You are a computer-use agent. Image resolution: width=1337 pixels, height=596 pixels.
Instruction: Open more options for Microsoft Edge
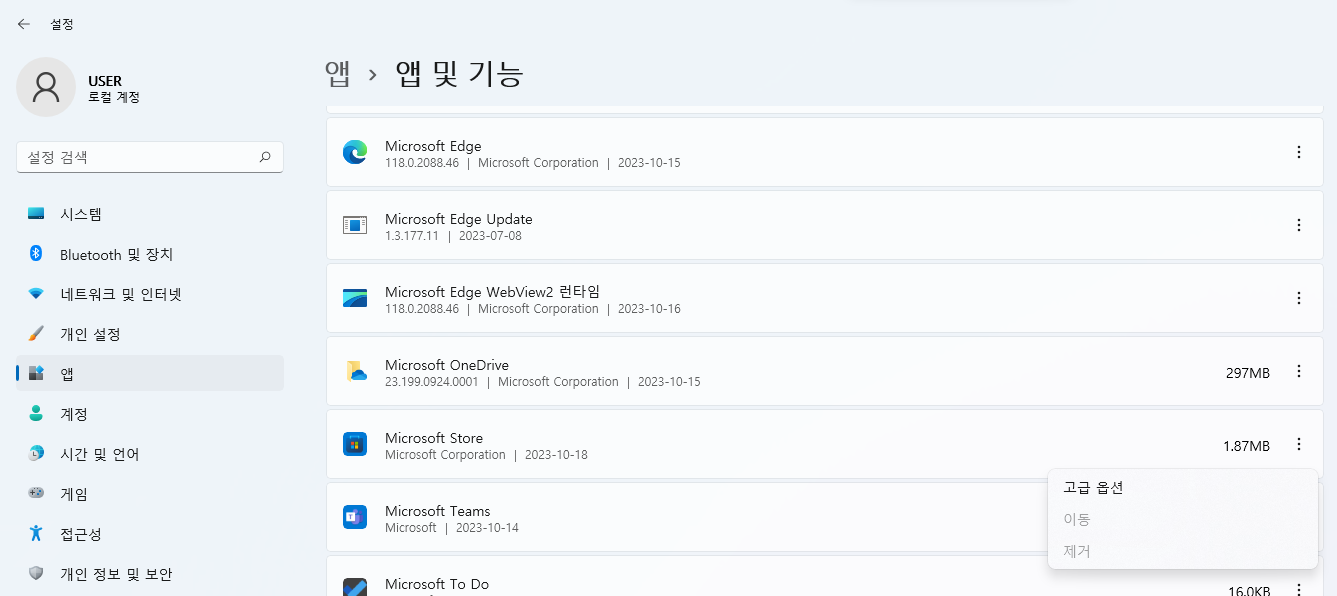click(1299, 152)
